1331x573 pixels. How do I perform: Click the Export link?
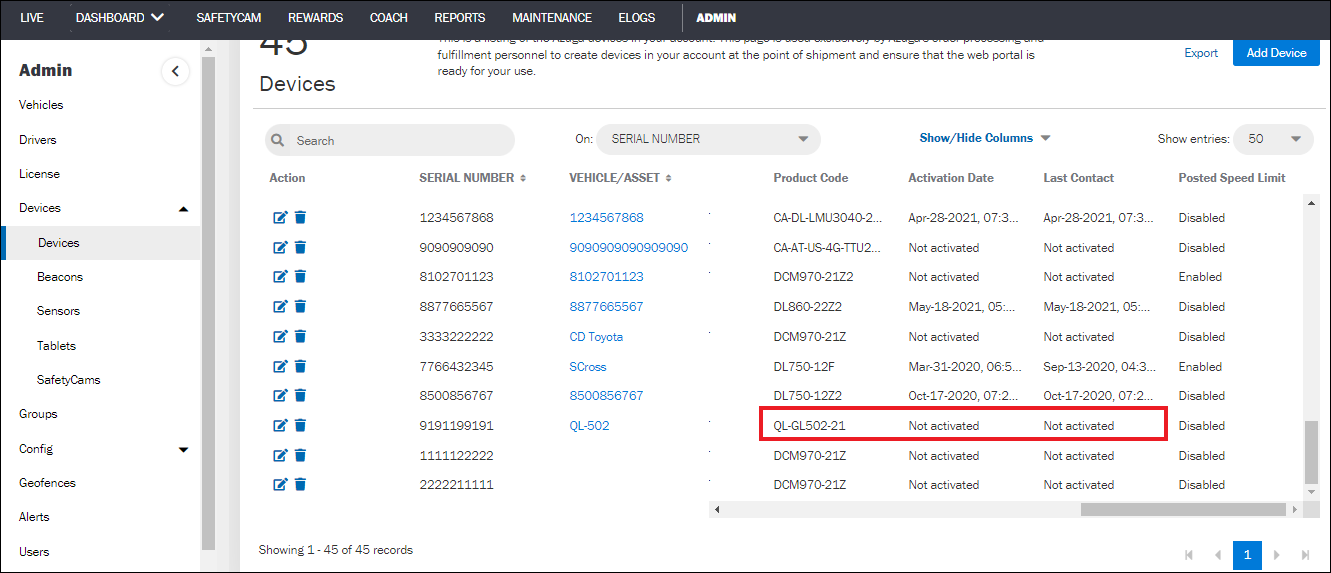coord(1201,53)
